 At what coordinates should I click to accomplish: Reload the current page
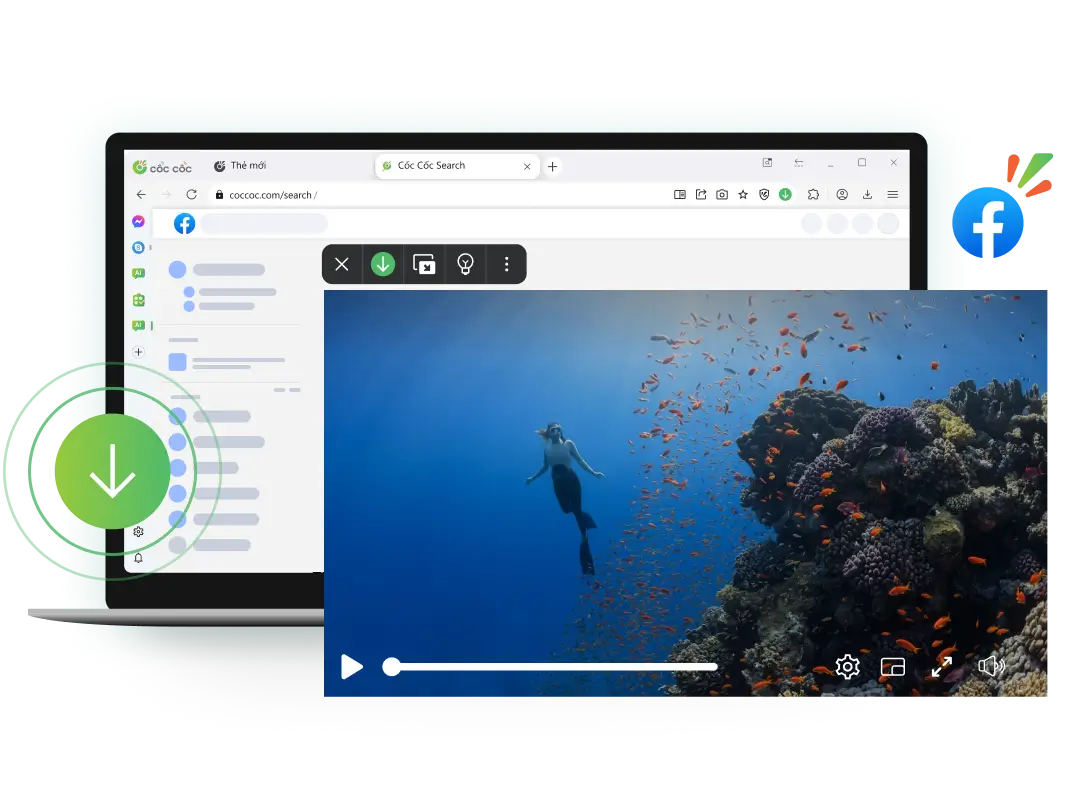191,195
